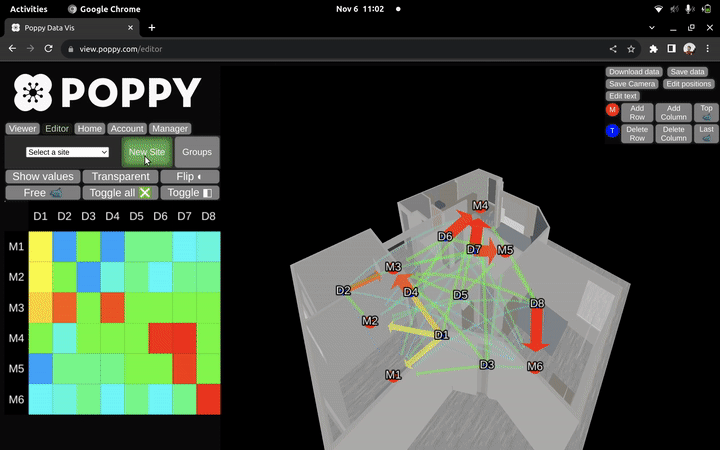Go to the Home tab
Viewport: 720px width, 450px height.
click(90, 129)
